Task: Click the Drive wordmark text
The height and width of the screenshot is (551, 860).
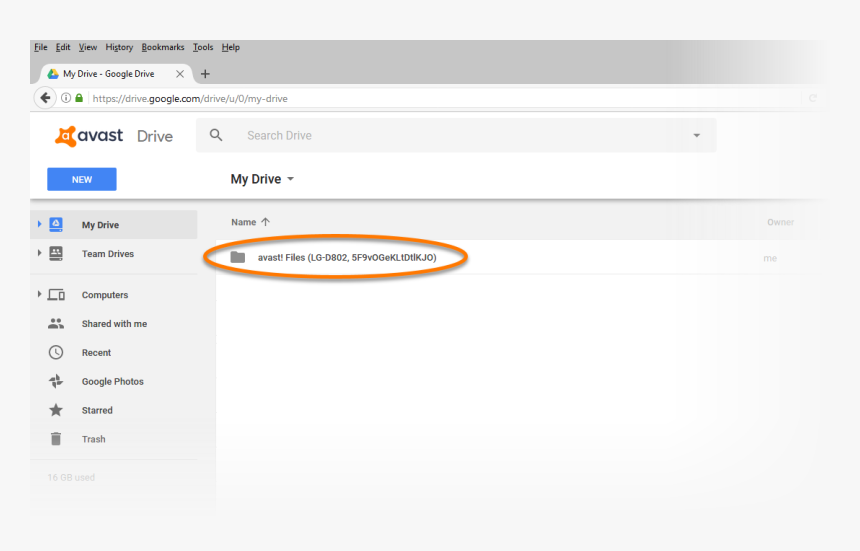Action: [155, 137]
